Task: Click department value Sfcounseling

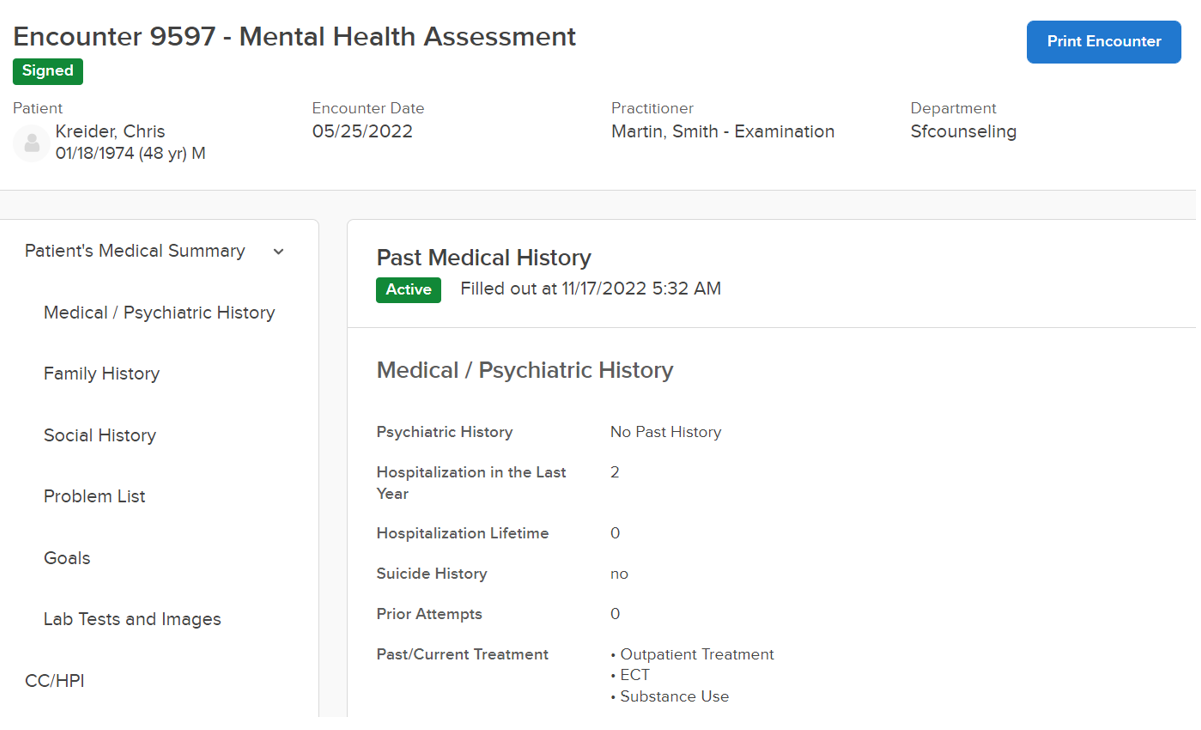Action: pyautogui.click(x=963, y=132)
